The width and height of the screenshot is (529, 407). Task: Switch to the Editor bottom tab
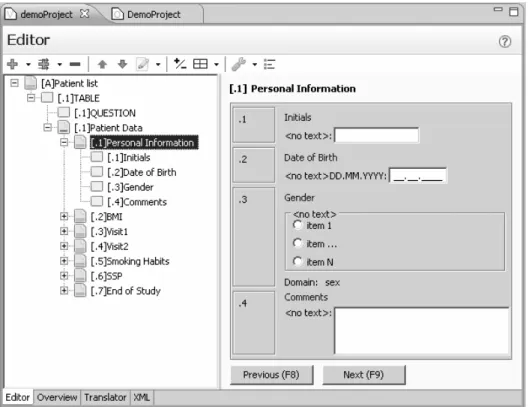click(18, 397)
